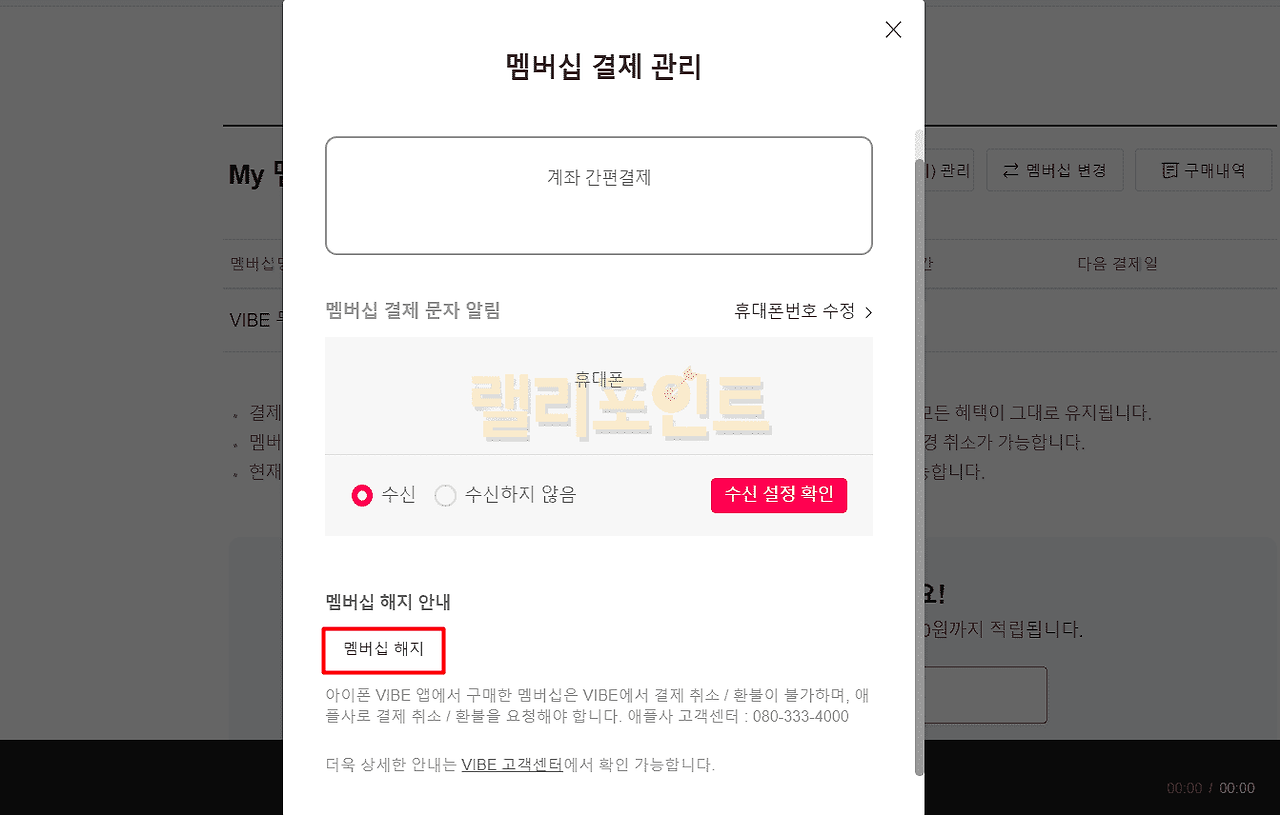Image resolution: width=1280 pixels, height=815 pixels.
Task: Open 휴대폰번호 수정 link
Action: click(x=795, y=311)
